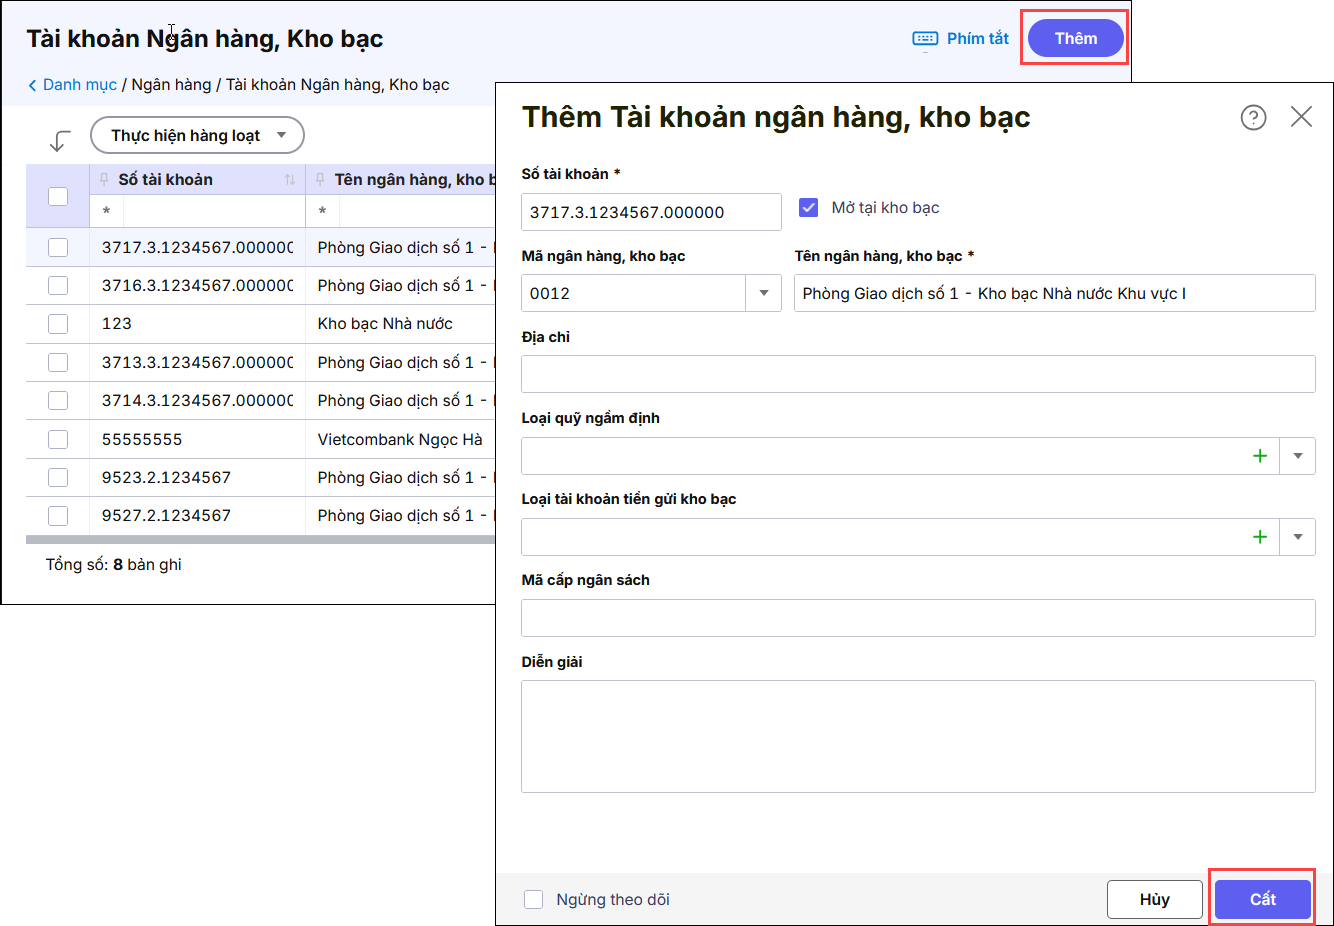
Task: Uncheck the Mở tại kho bạc checkbox
Action: (809, 208)
